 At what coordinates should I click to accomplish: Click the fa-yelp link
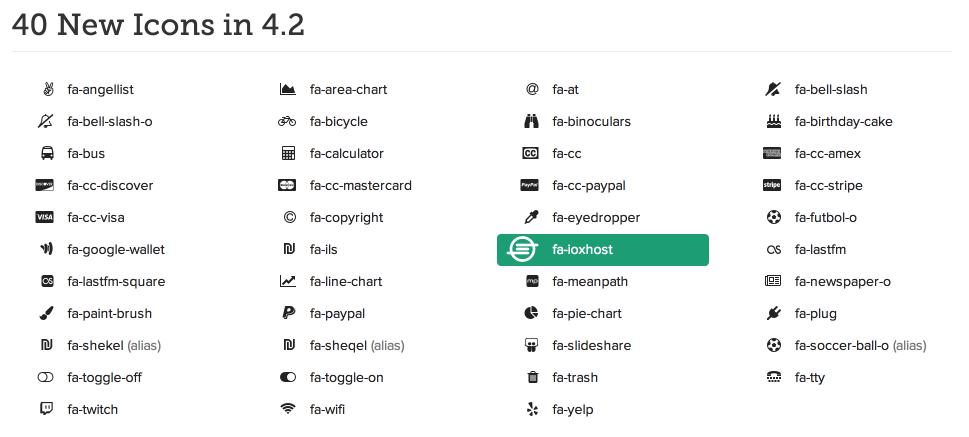(x=573, y=410)
